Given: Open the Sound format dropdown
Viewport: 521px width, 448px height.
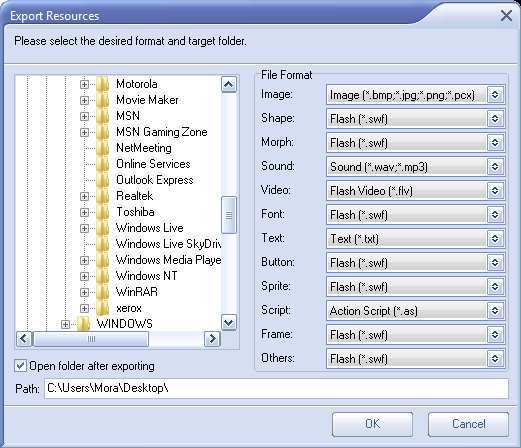Looking at the screenshot, I should (x=495, y=167).
